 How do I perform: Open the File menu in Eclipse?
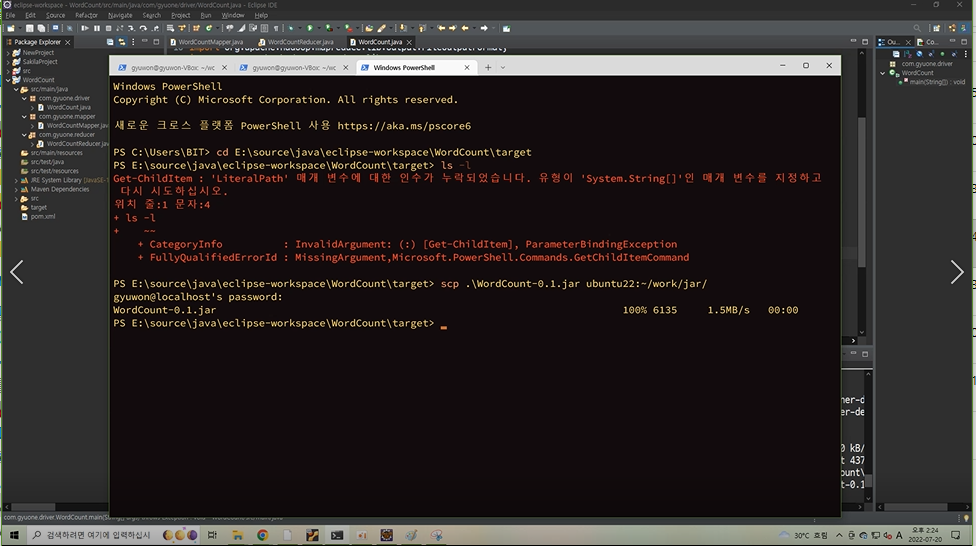pyautogui.click(x=11, y=15)
